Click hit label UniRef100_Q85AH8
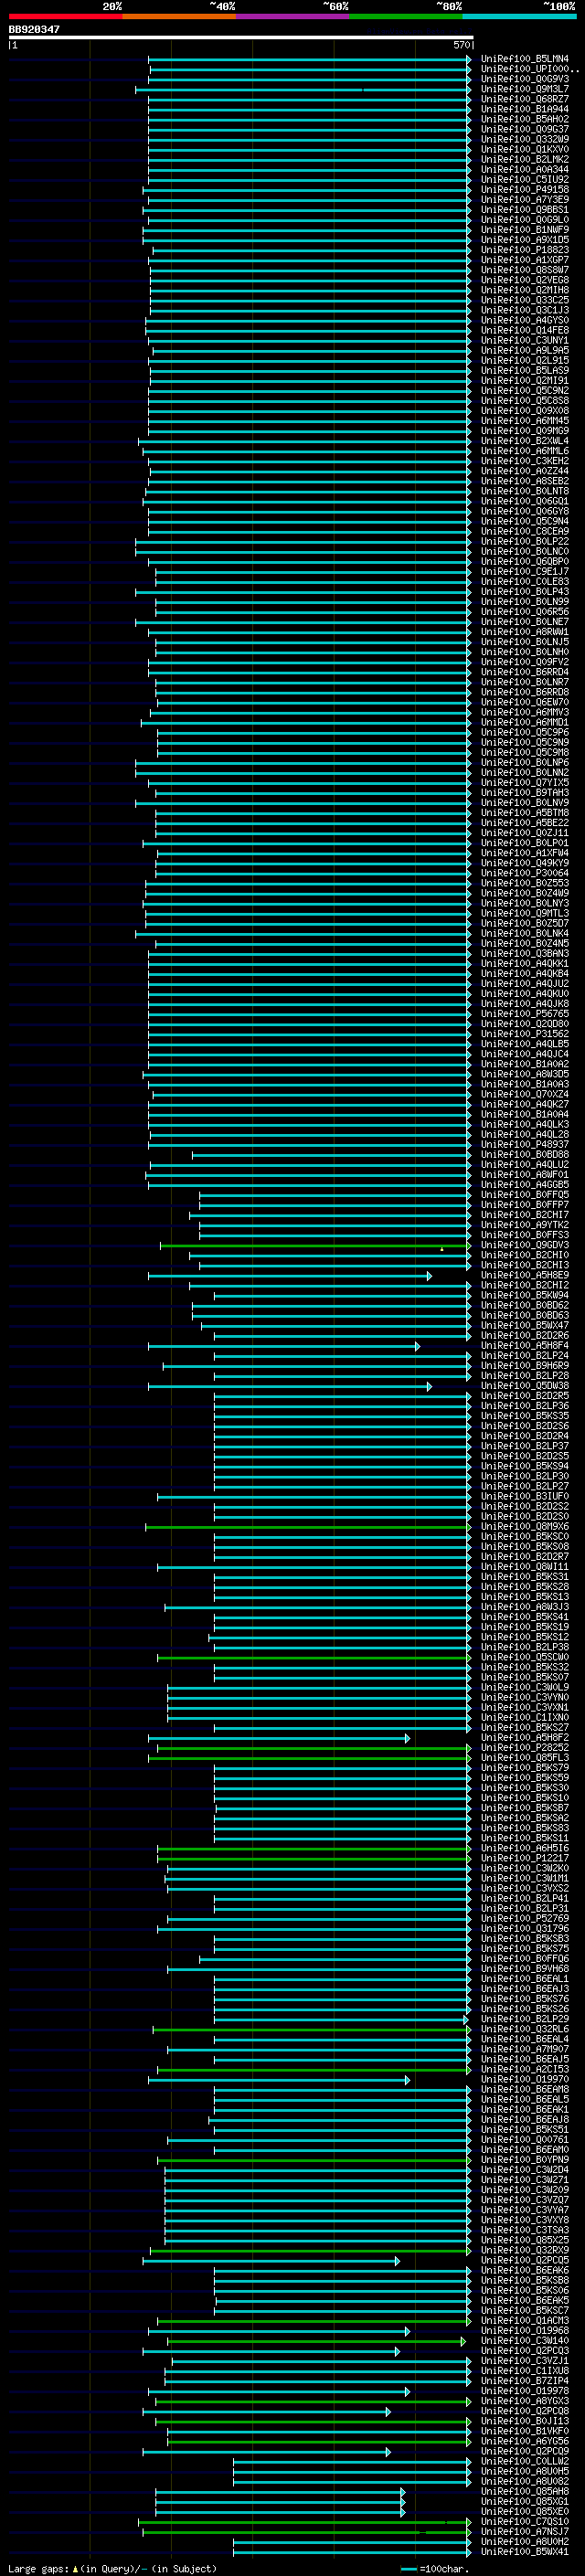Viewport: 585px width, 2576px height. tap(524, 2491)
